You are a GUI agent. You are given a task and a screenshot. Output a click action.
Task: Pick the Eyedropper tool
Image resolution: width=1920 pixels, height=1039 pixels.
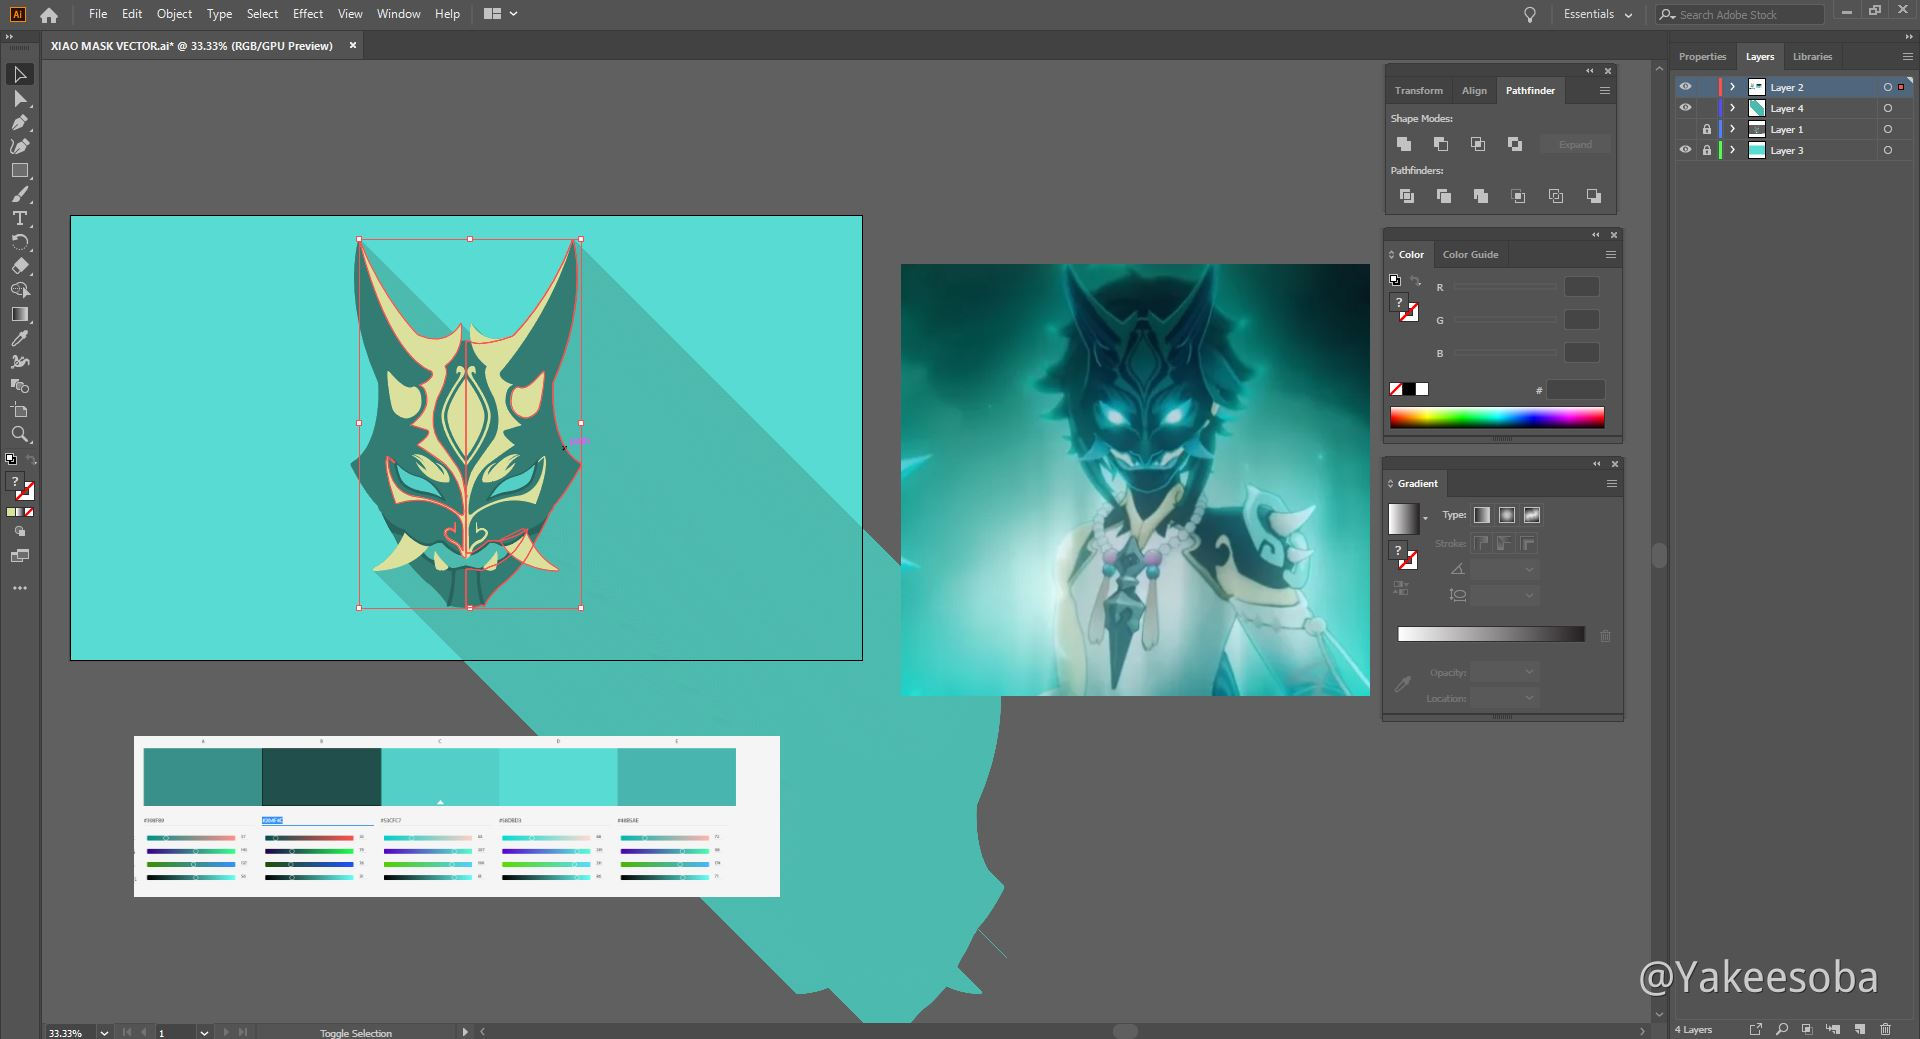[x=20, y=339]
